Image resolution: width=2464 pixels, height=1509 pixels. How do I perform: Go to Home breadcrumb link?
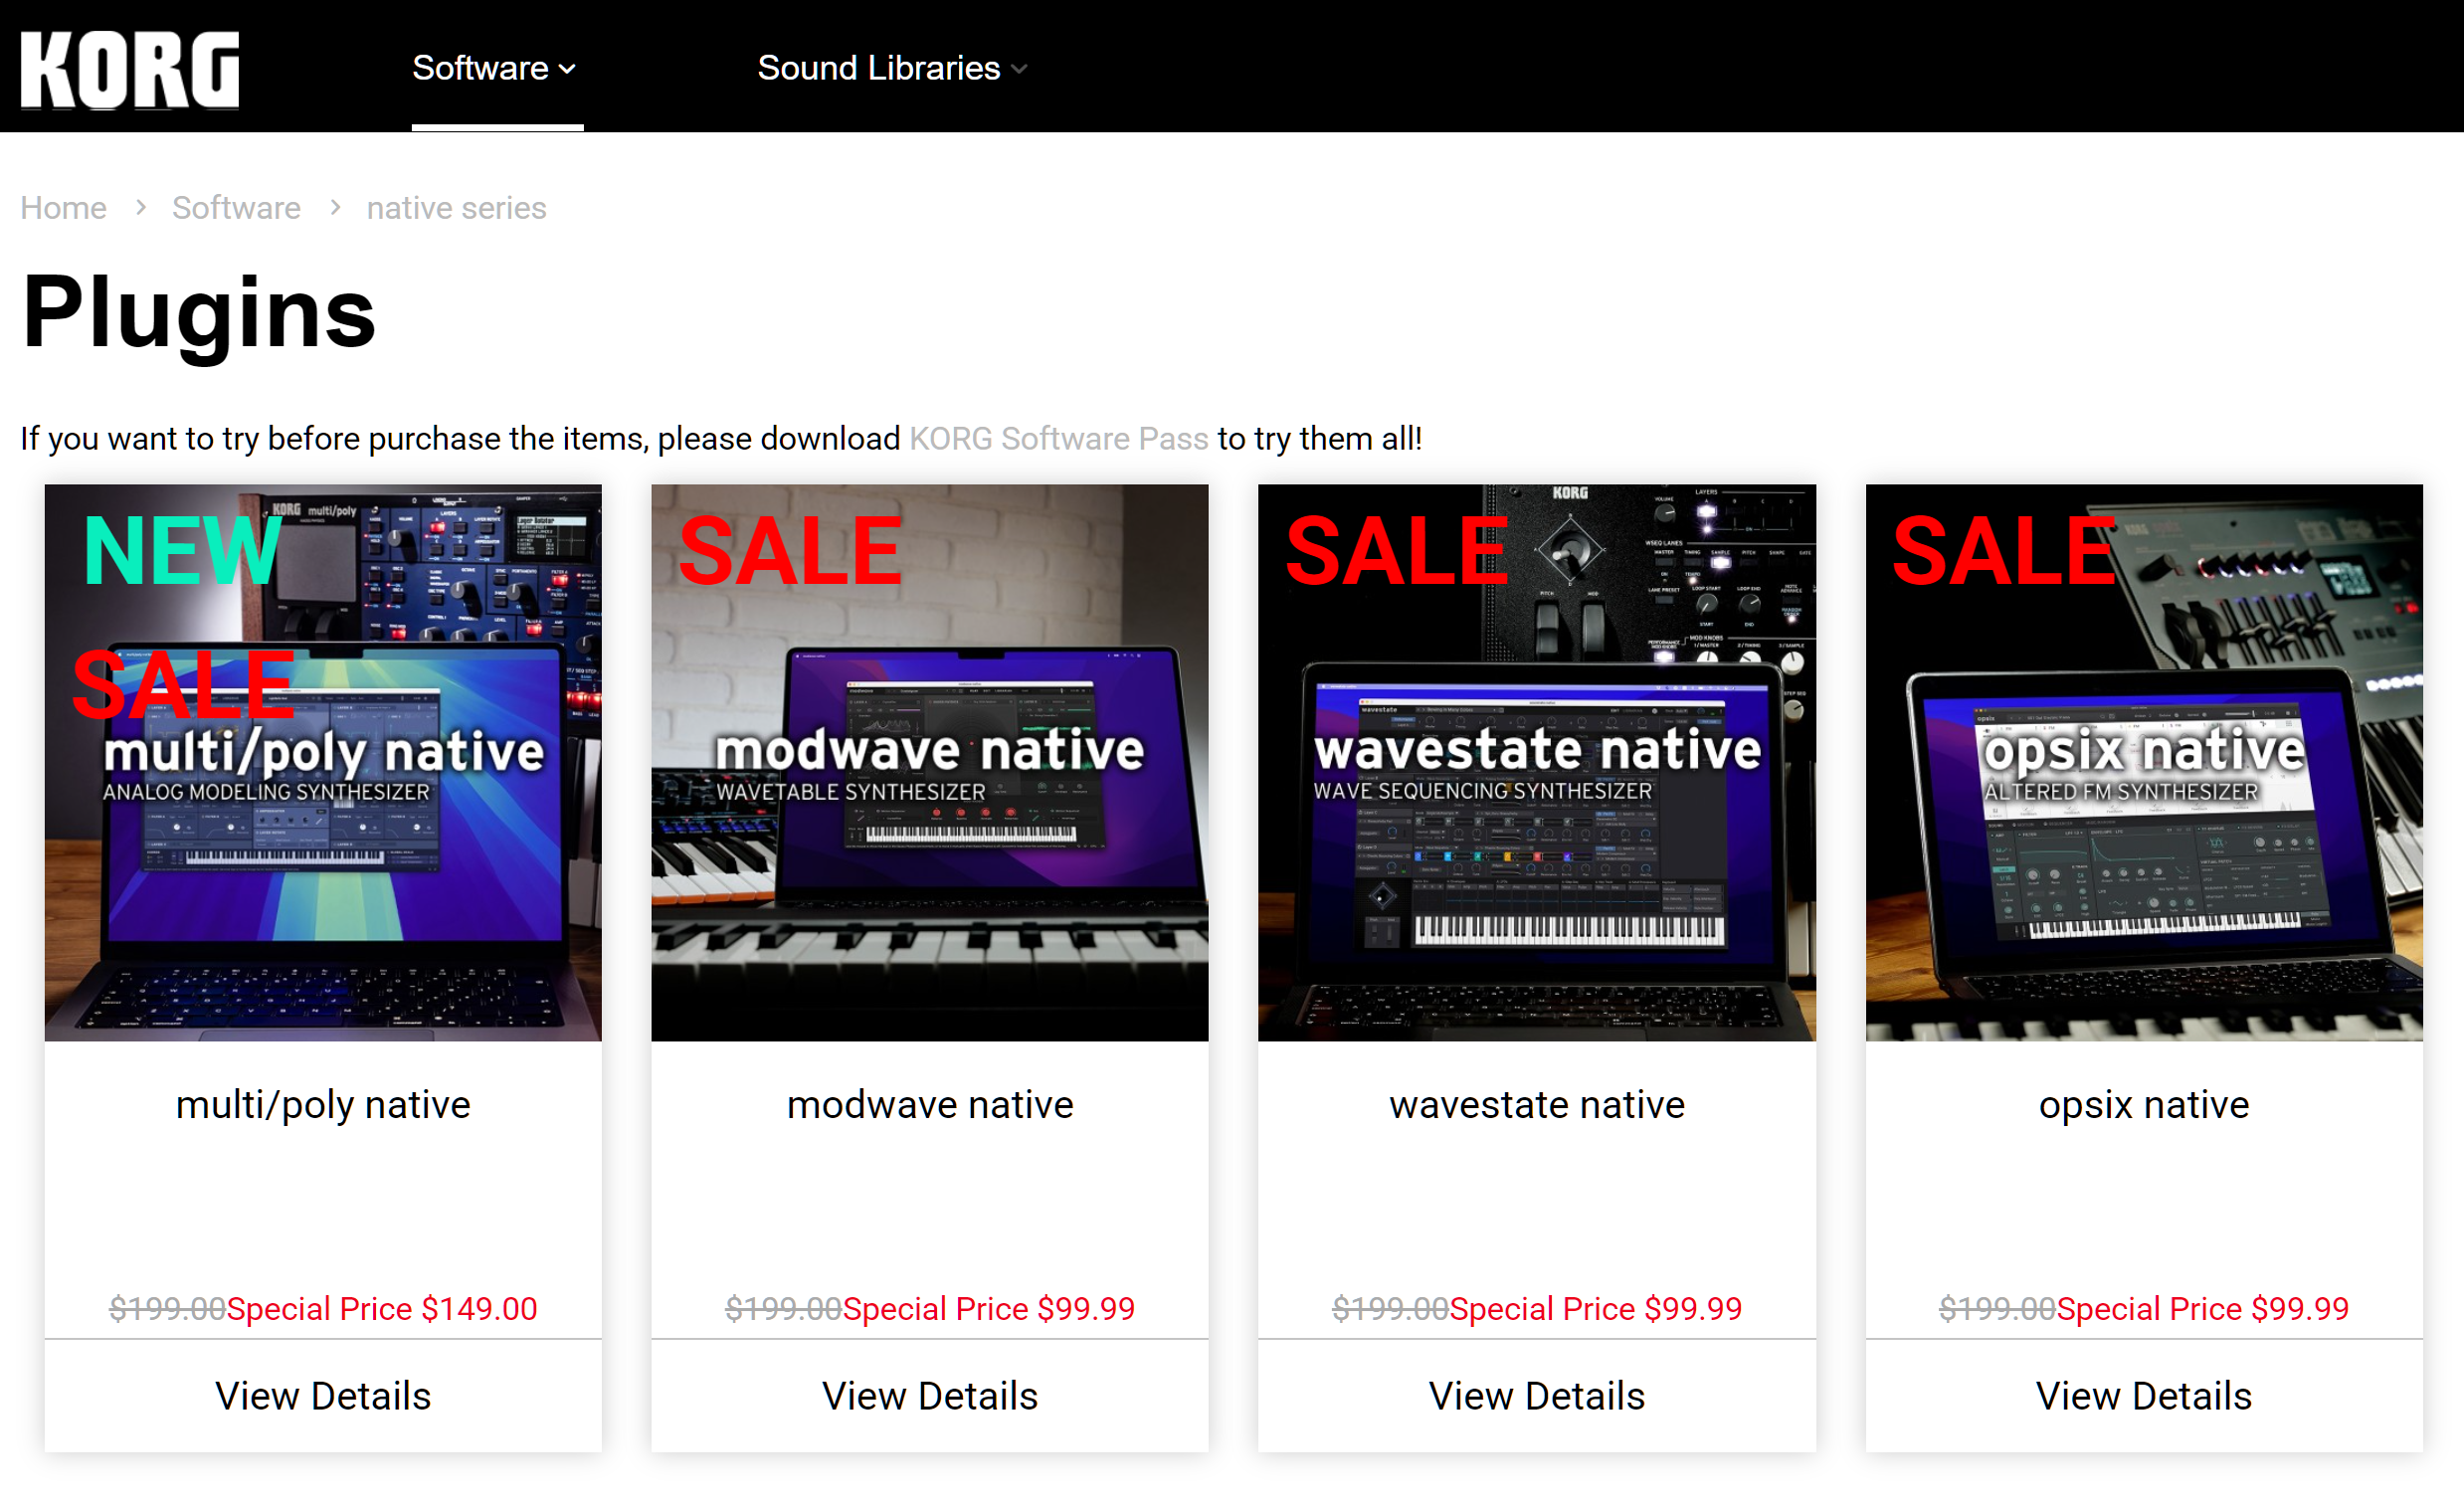pos(63,208)
